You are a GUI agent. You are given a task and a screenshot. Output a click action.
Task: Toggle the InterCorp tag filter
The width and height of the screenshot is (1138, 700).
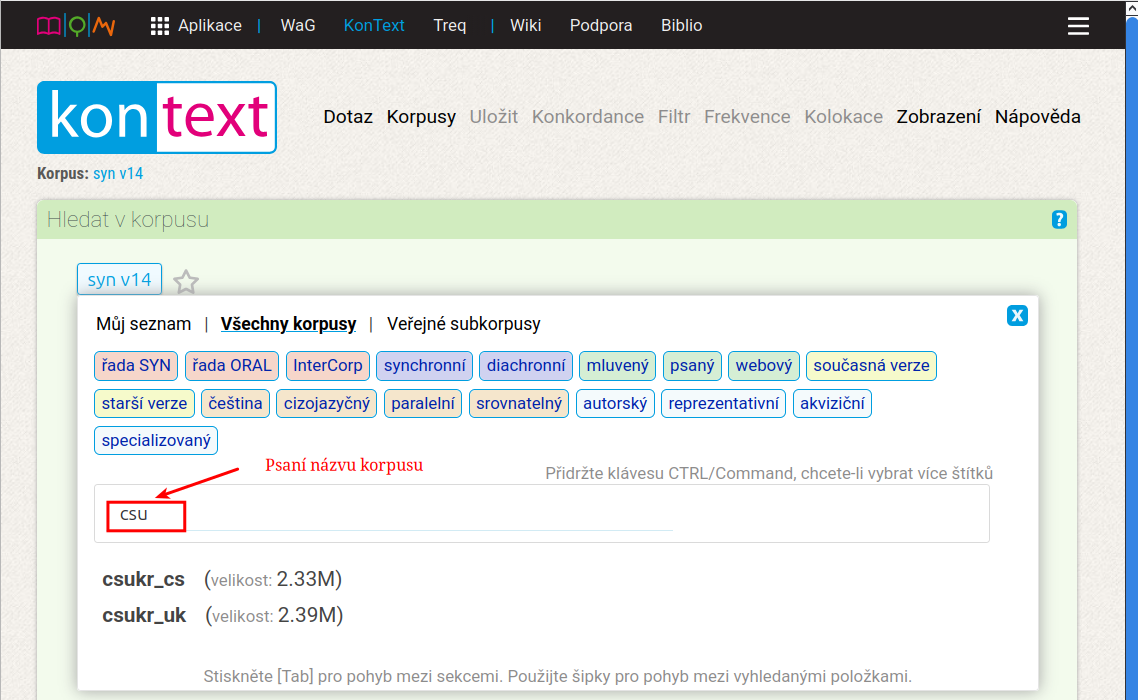[328, 366]
